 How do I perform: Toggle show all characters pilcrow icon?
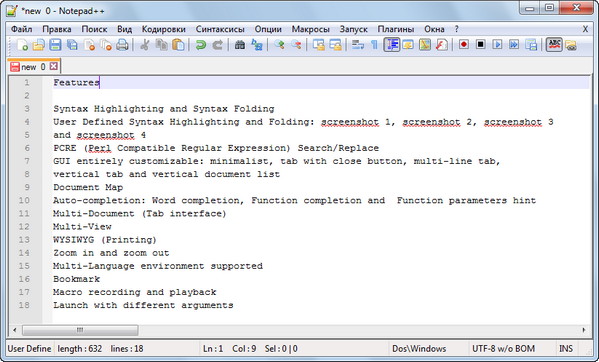point(374,45)
